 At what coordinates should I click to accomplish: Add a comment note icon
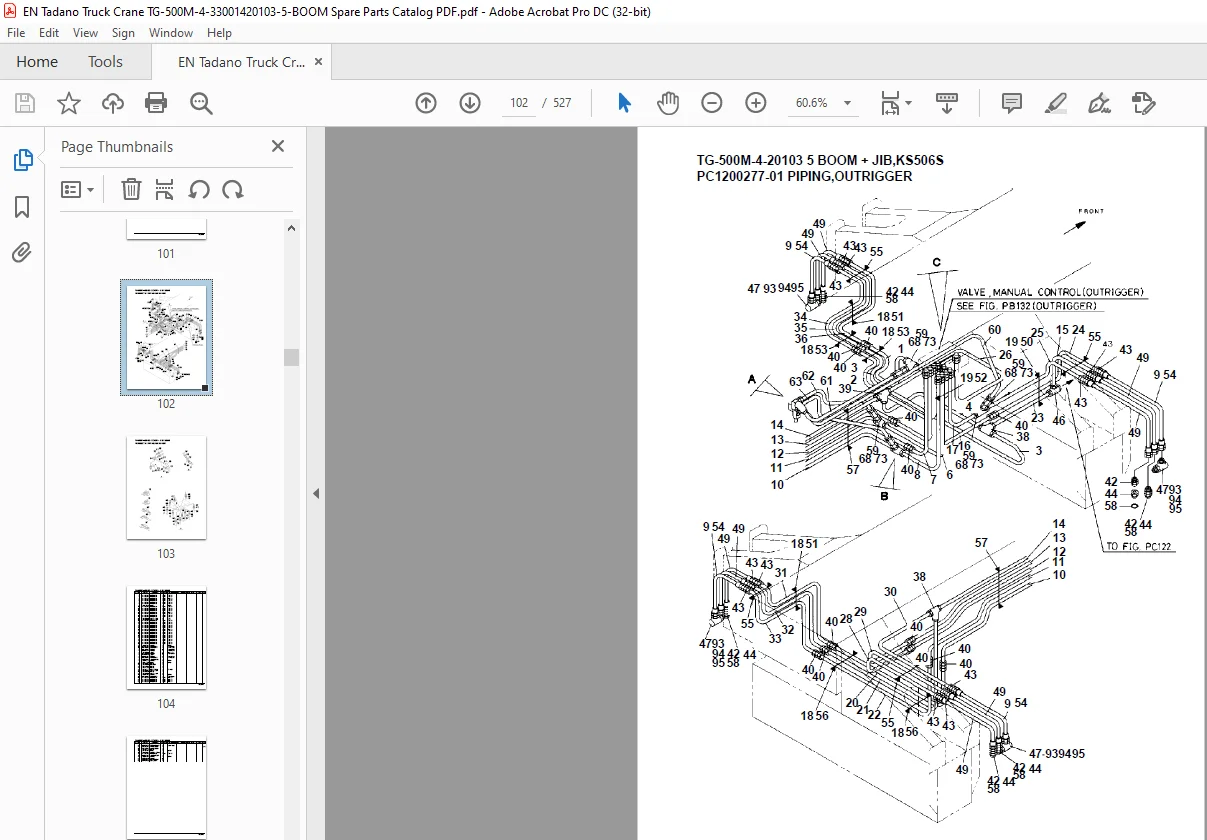(x=1012, y=103)
